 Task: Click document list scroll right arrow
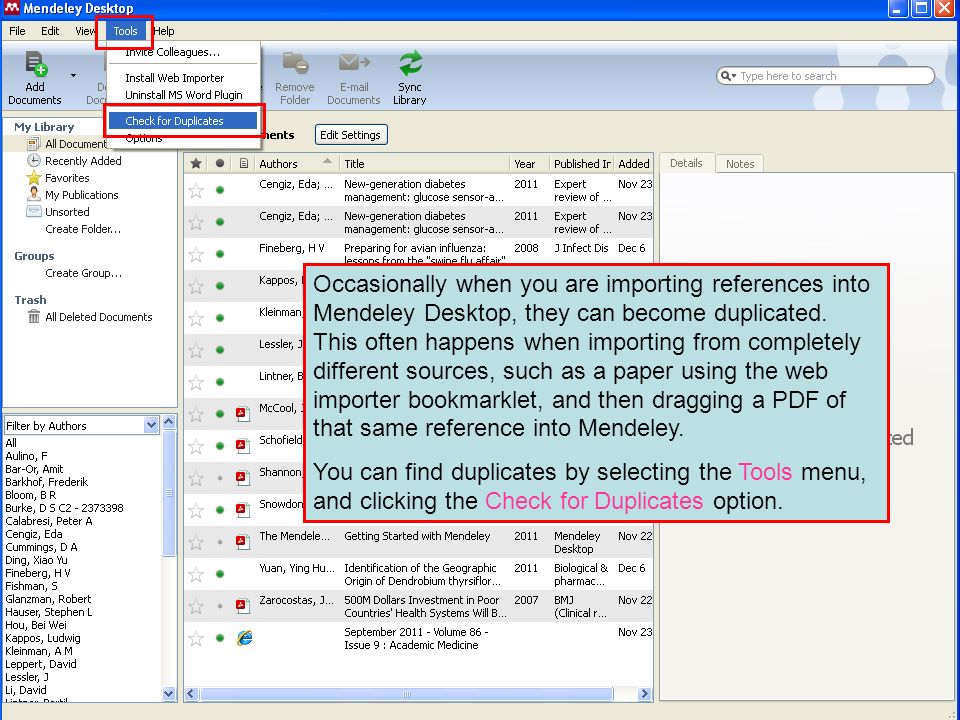(644, 694)
